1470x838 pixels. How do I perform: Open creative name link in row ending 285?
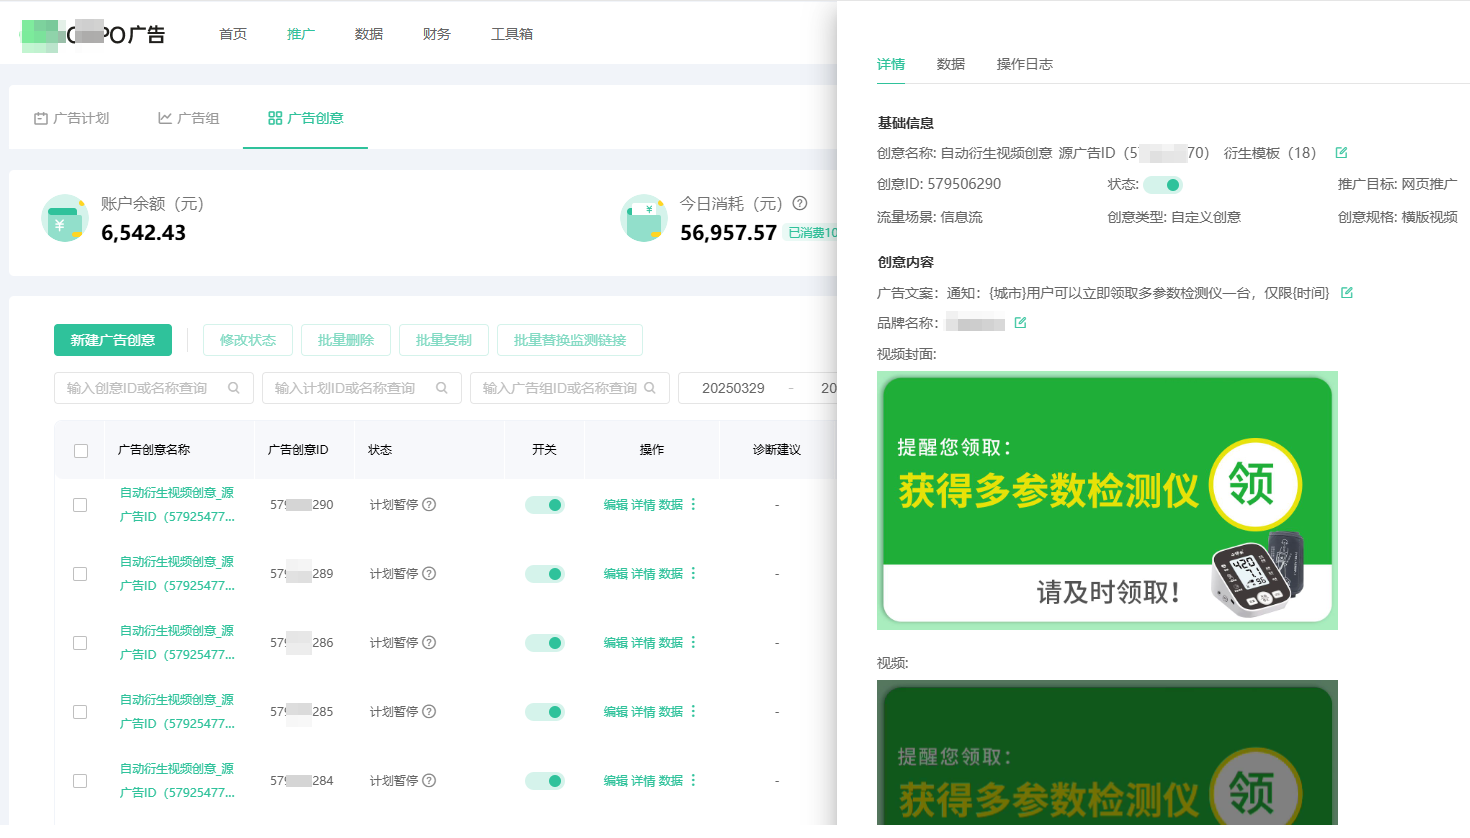coord(177,712)
